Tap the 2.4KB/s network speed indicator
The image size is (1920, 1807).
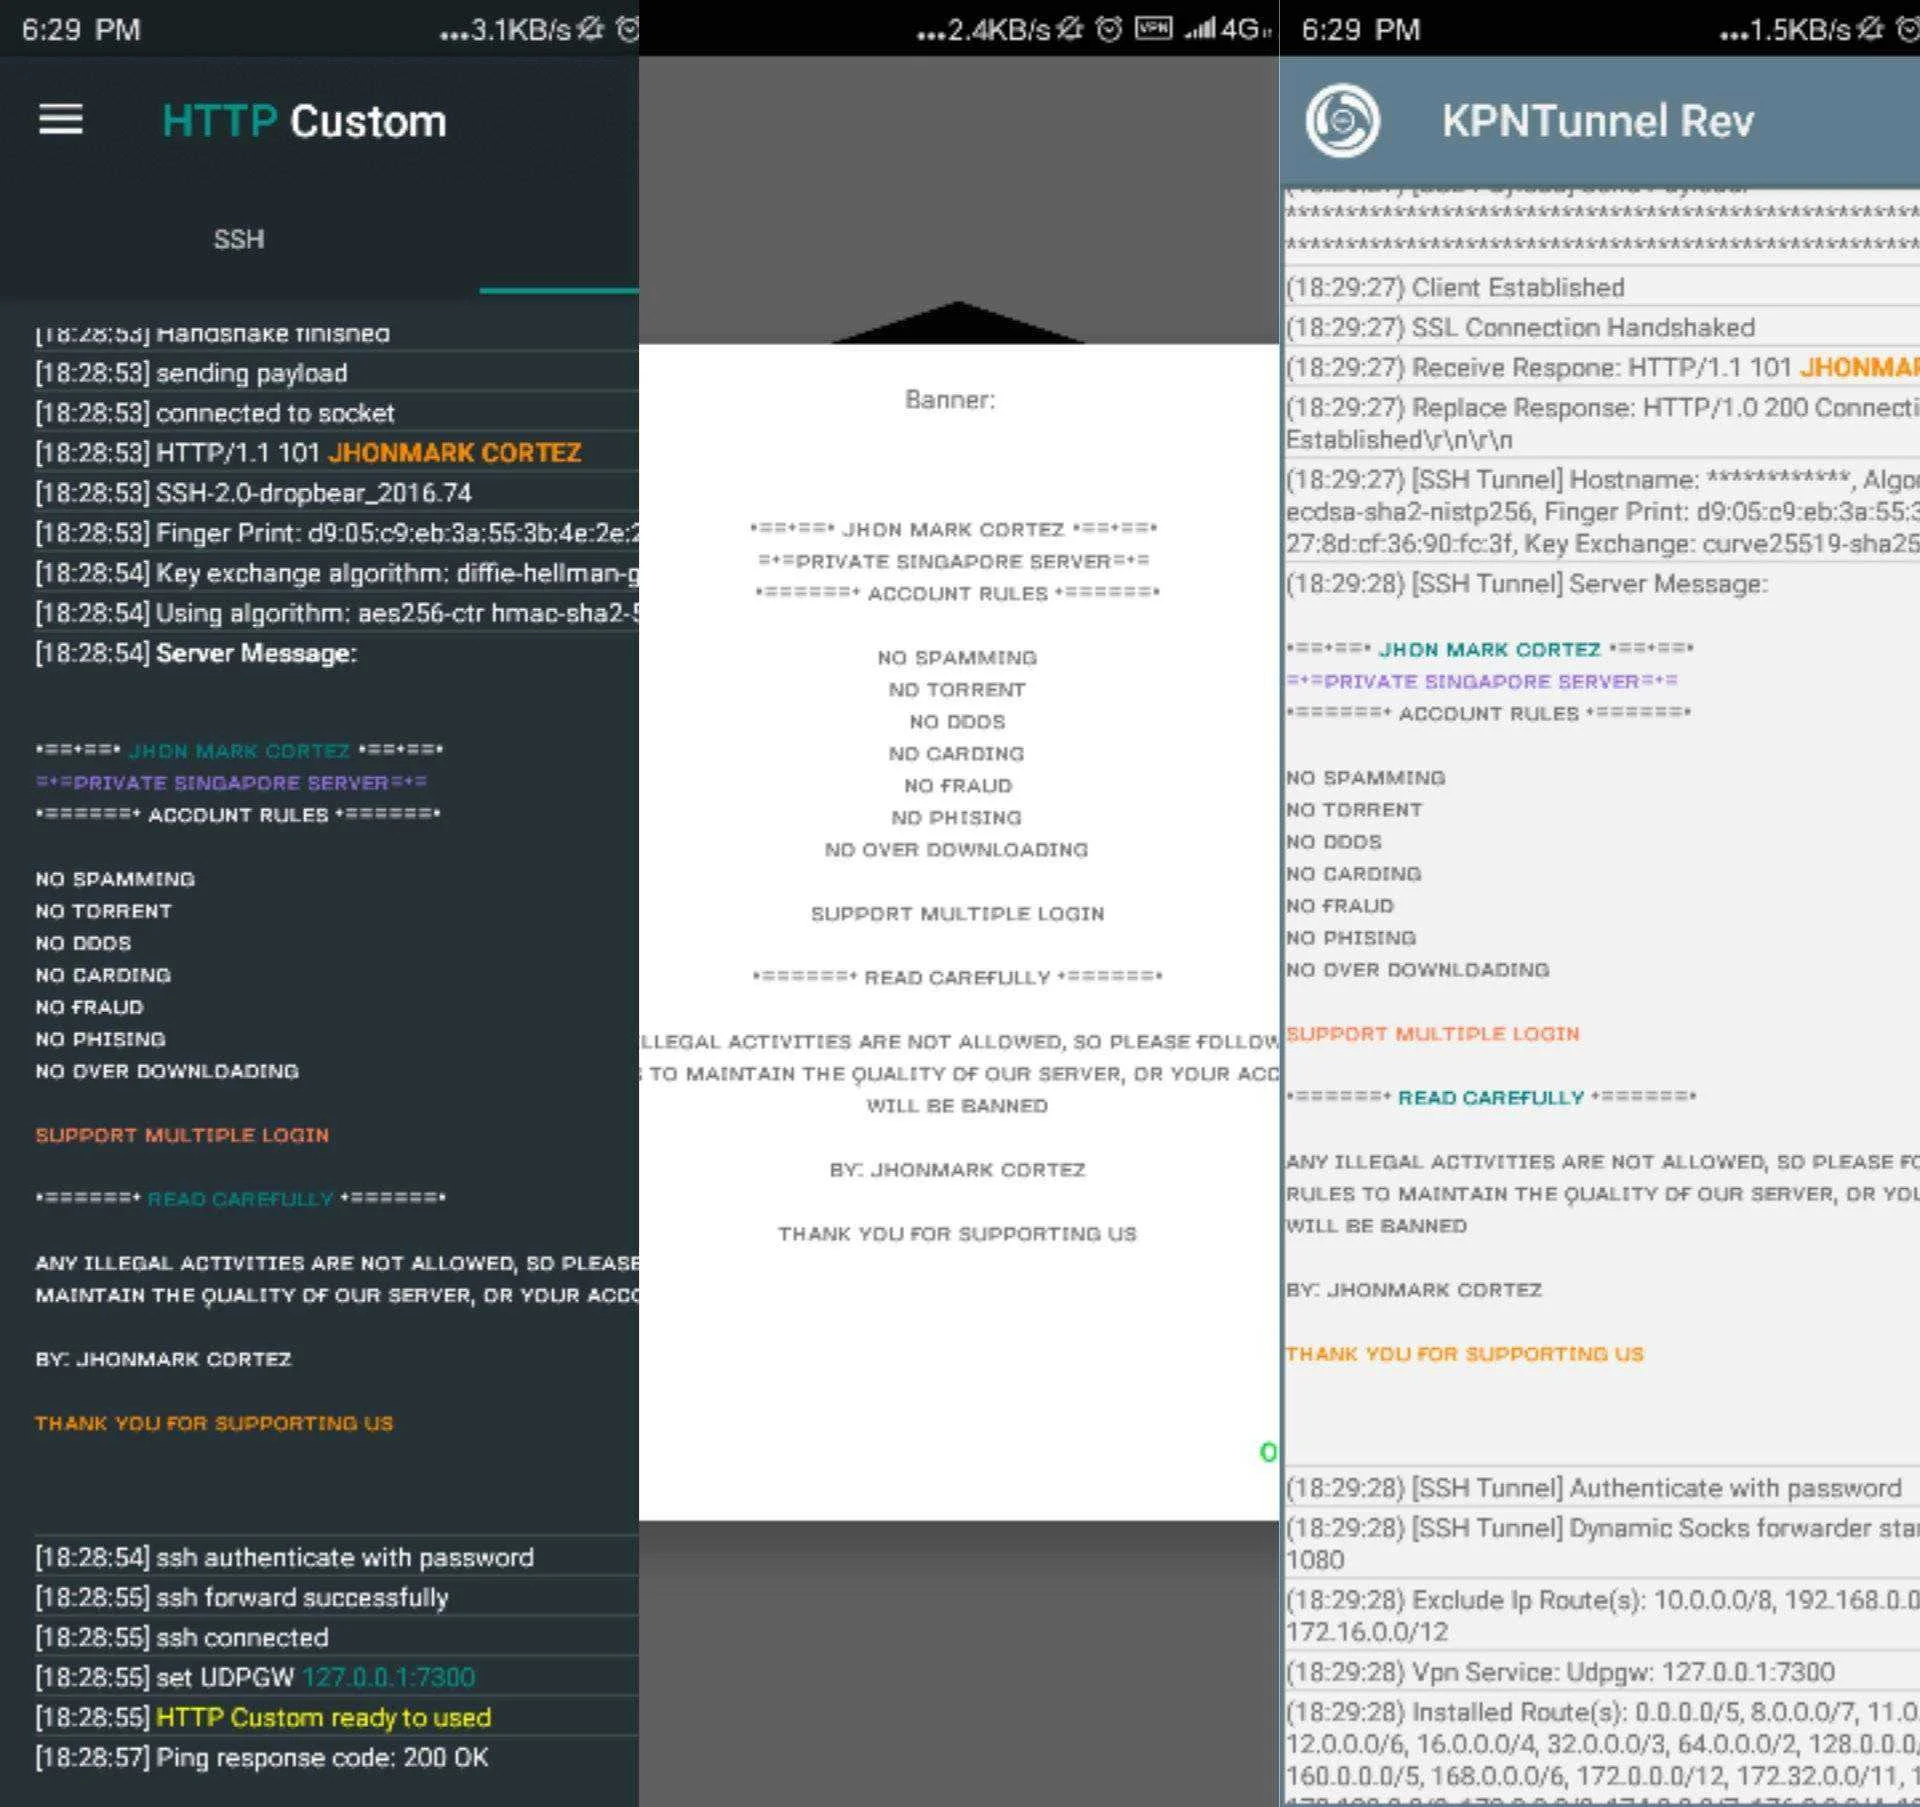coord(985,30)
